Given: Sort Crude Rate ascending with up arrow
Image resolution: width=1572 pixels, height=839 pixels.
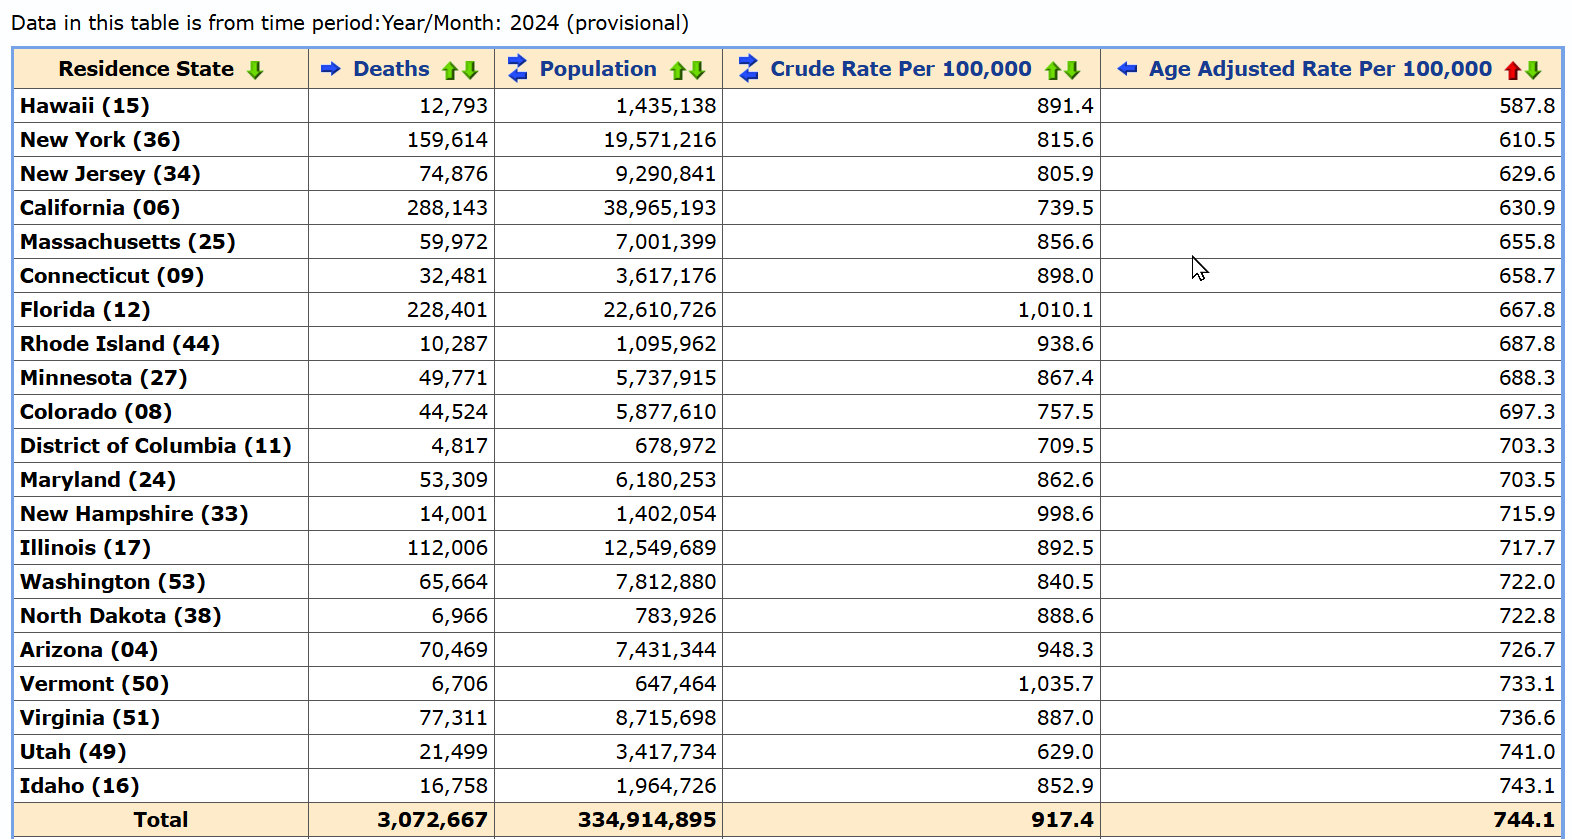Looking at the screenshot, I should point(1052,70).
